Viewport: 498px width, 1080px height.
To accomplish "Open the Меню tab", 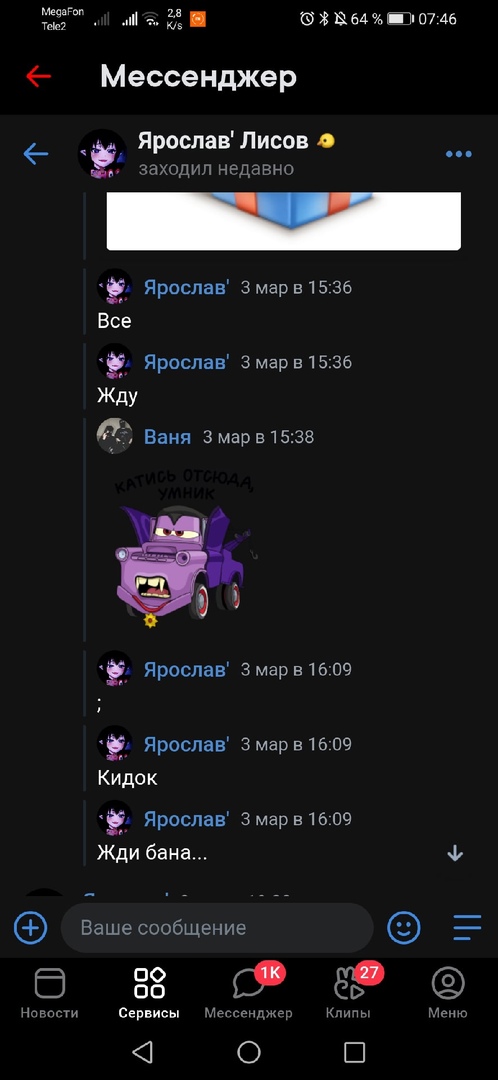I will point(448,993).
